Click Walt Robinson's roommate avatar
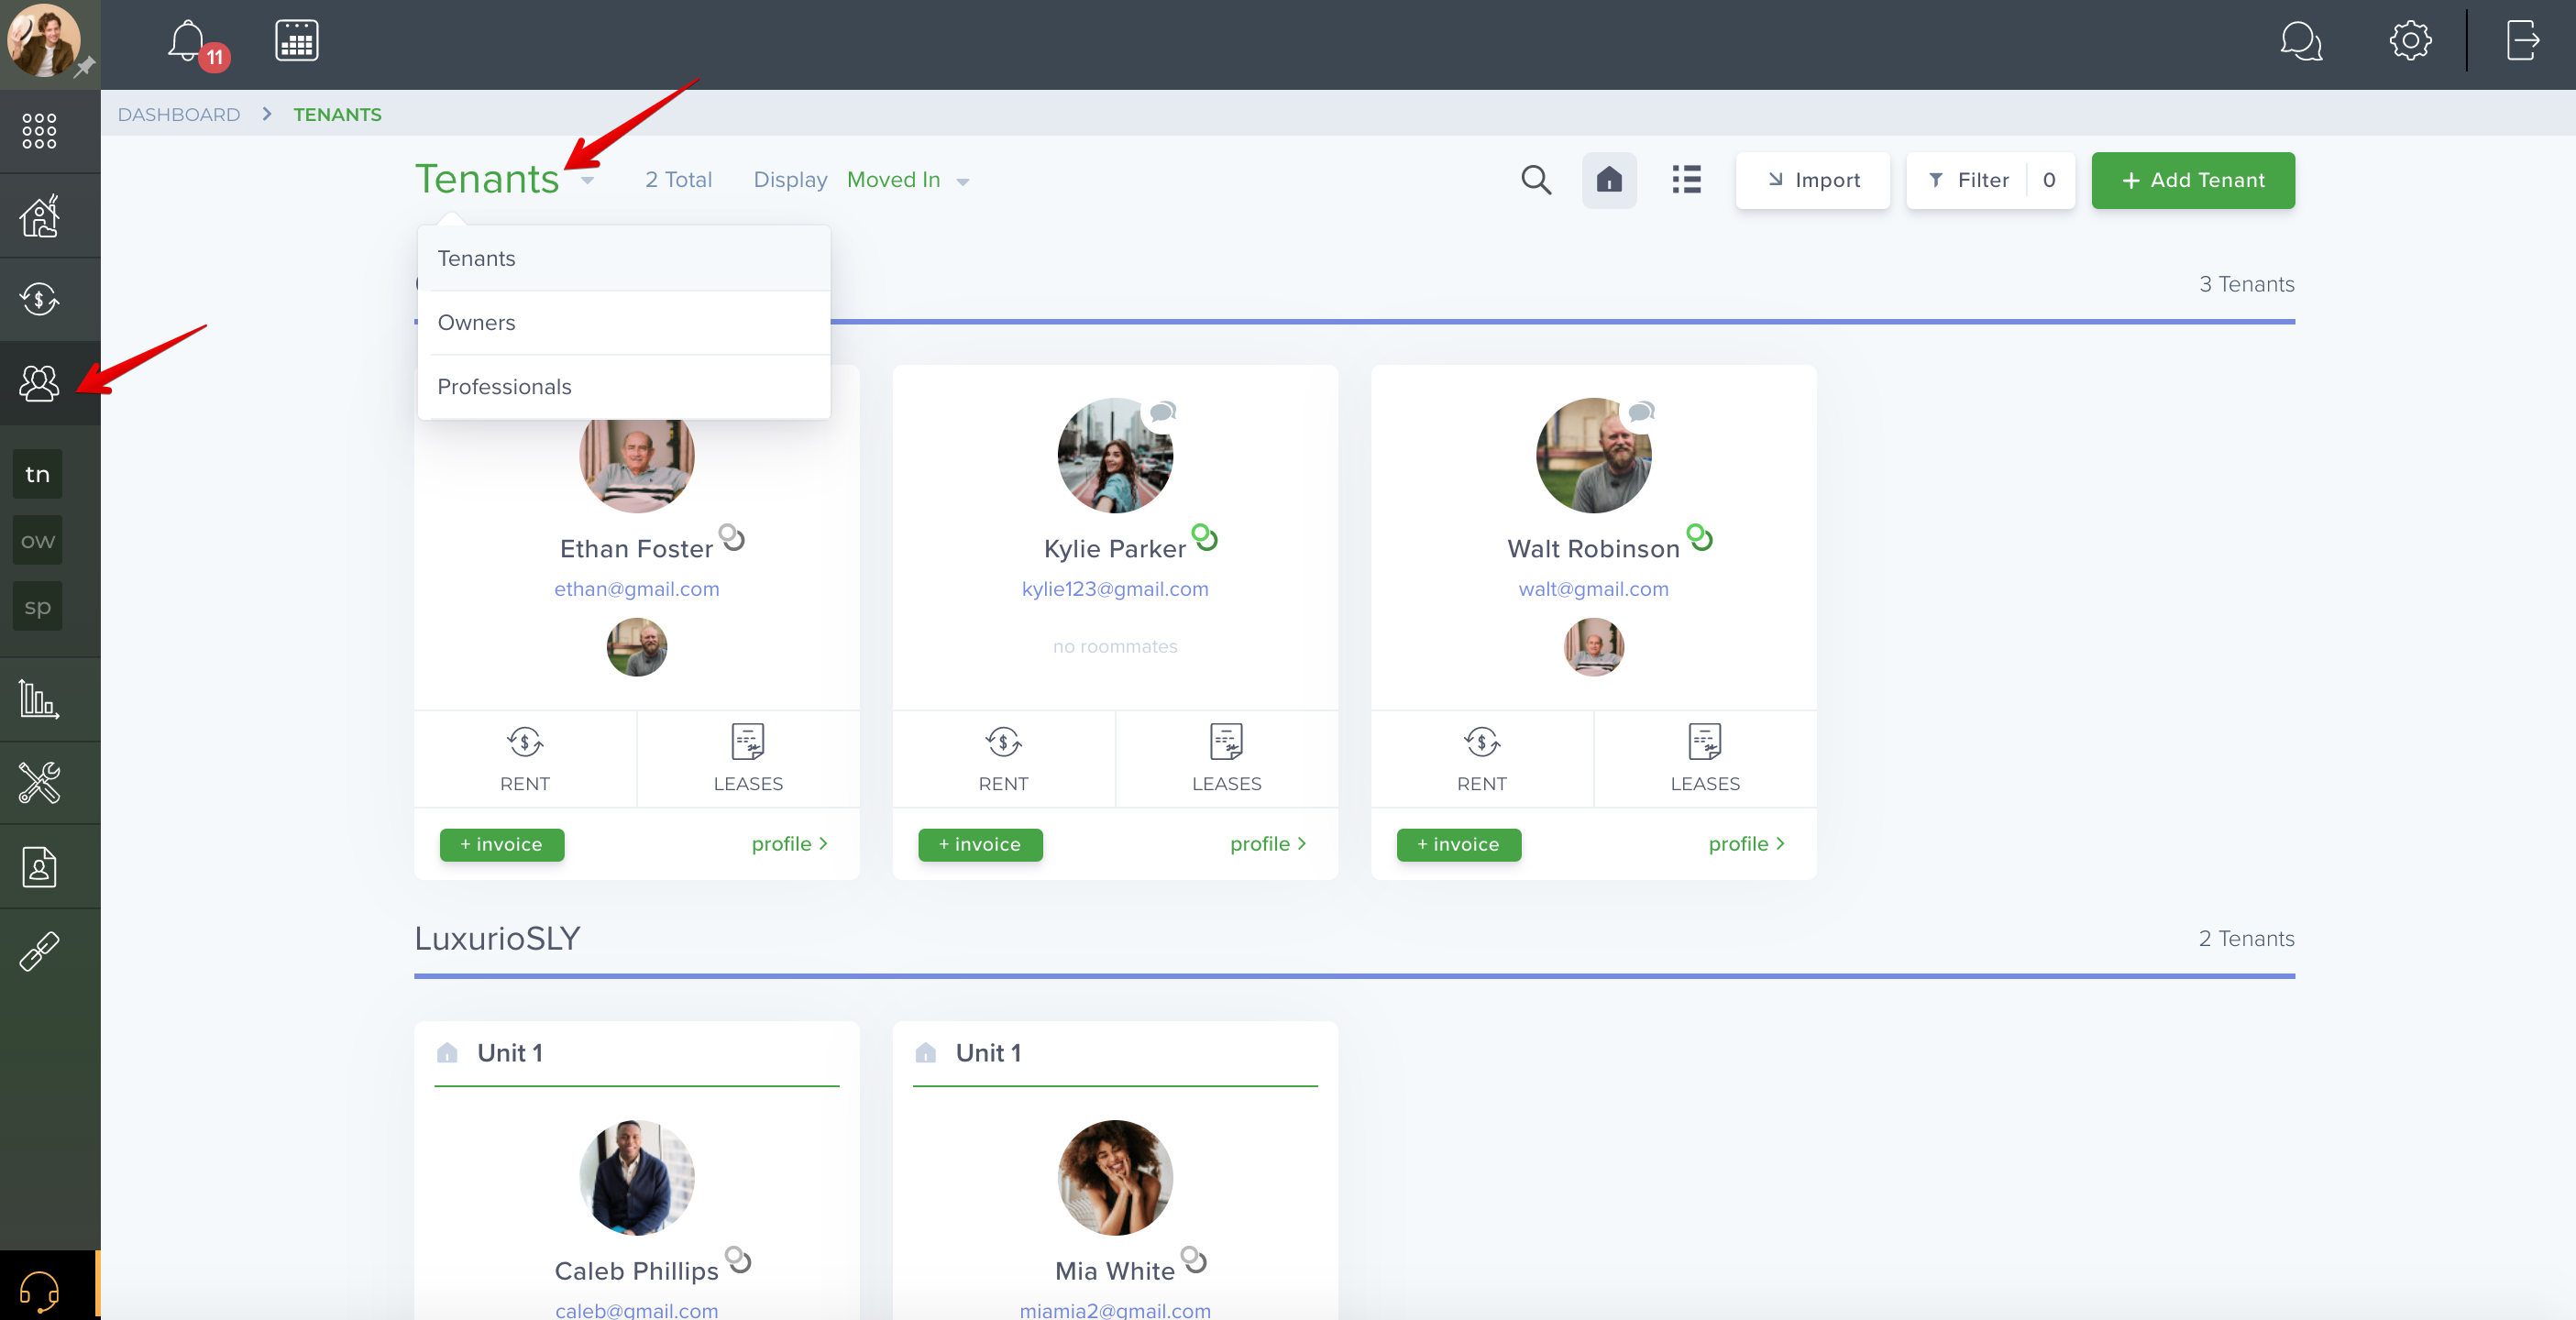The image size is (2576, 1320). pos(1594,647)
